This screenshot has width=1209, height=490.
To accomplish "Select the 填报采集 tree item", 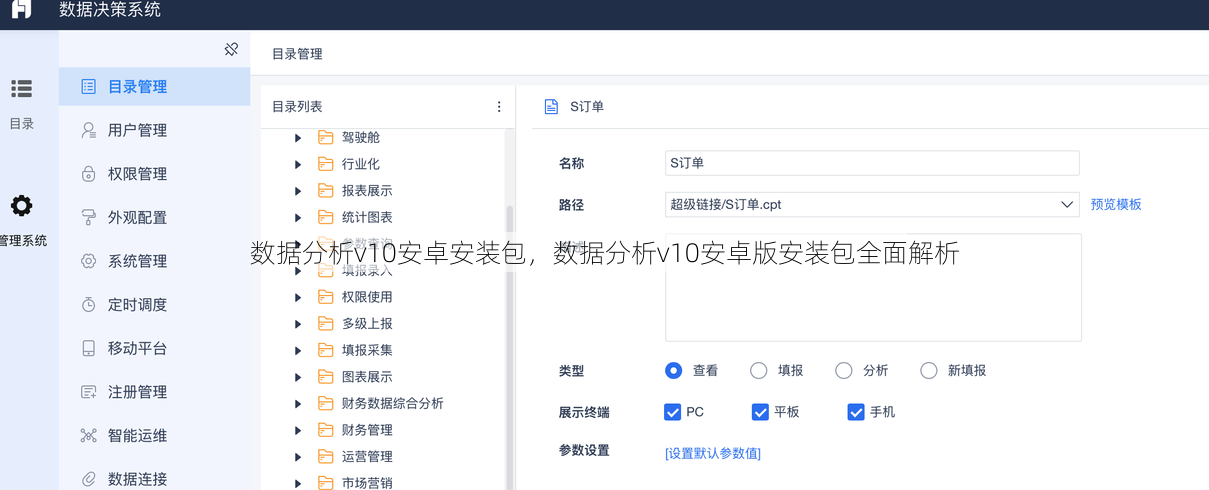I will click(367, 350).
